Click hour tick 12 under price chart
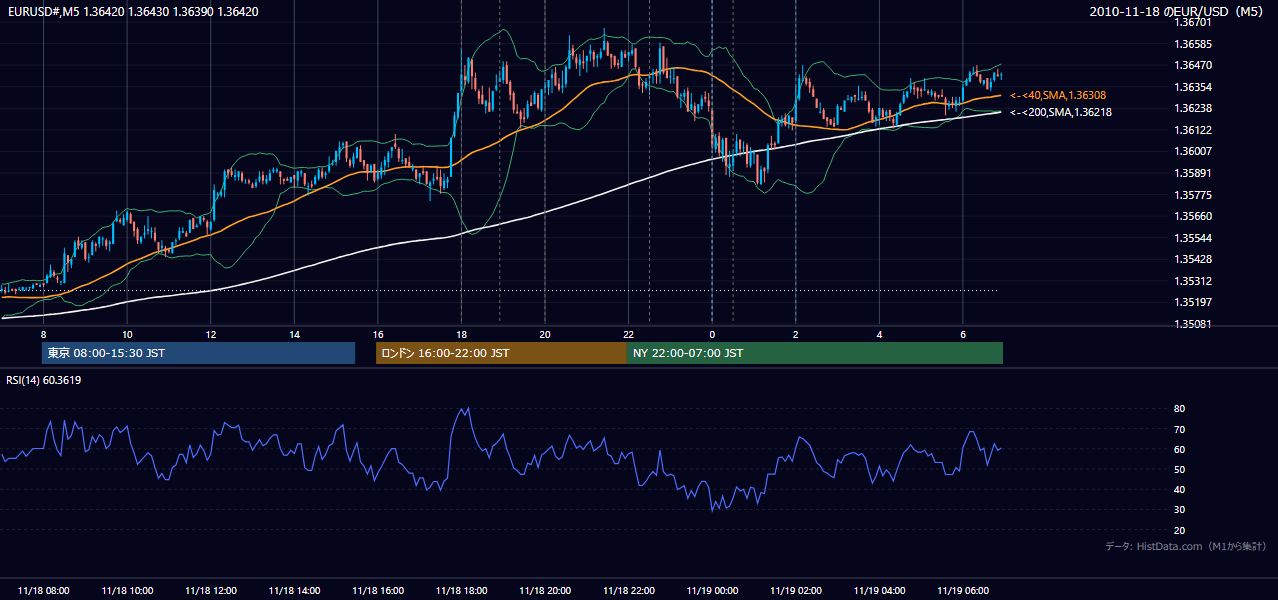The height and width of the screenshot is (600, 1278). click(210, 334)
